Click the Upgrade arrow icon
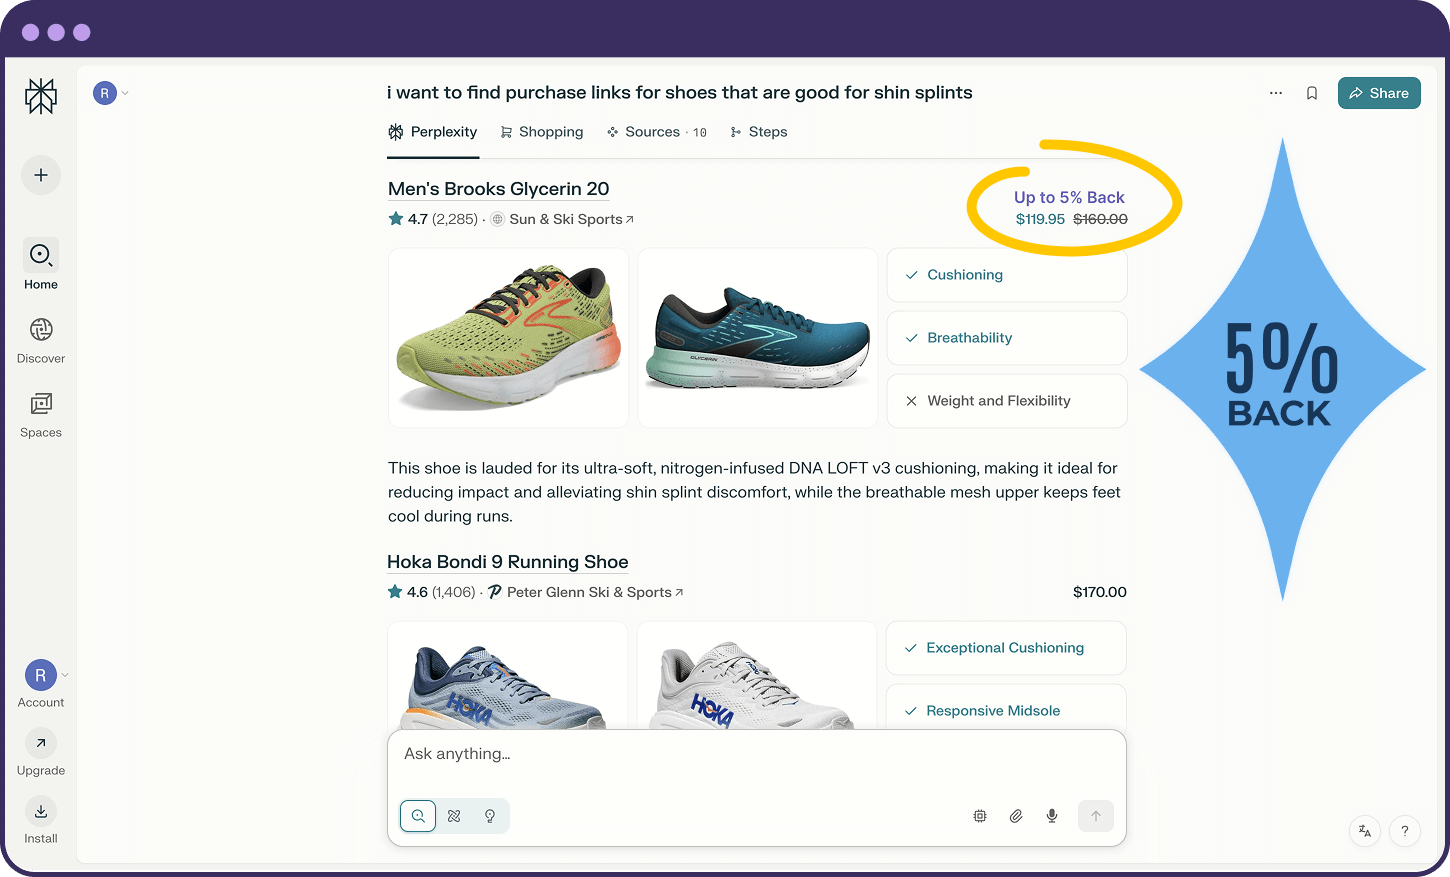The height and width of the screenshot is (877, 1450). coord(41,743)
